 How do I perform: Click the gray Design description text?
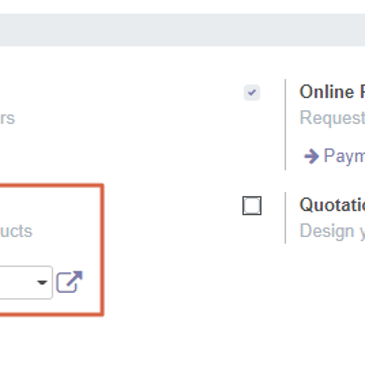(332, 231)
